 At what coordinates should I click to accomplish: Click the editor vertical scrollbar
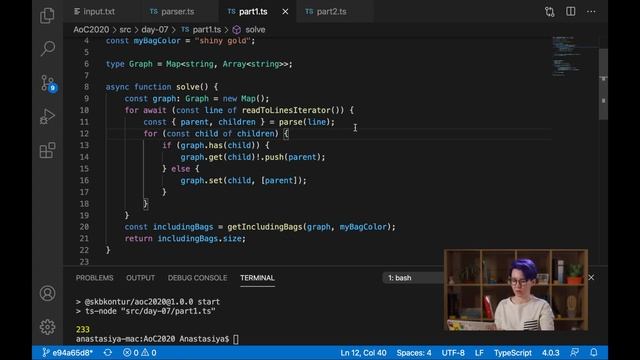603,84
